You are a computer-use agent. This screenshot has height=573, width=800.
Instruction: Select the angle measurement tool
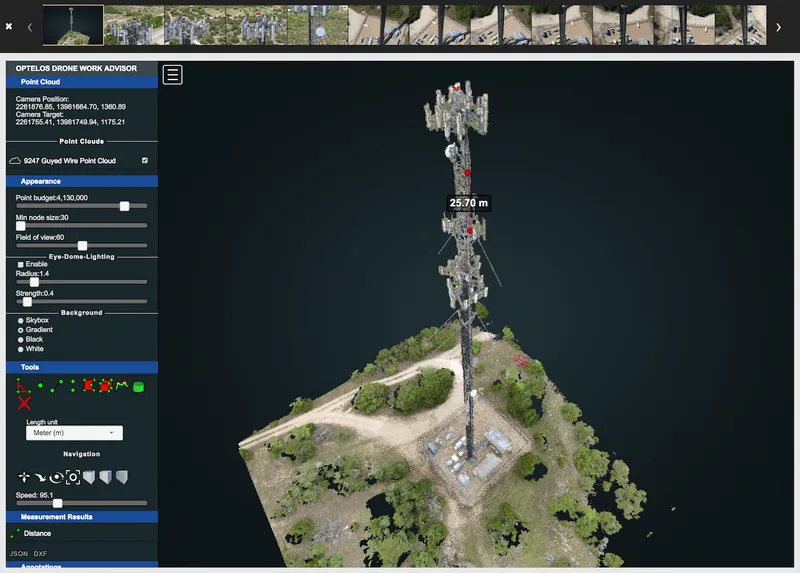pyautogui.click(x=23, y=386)
